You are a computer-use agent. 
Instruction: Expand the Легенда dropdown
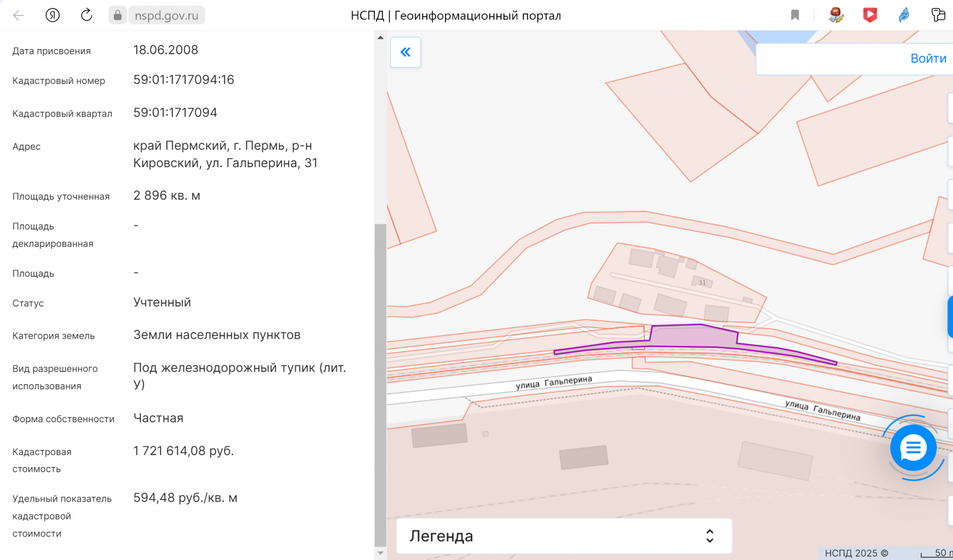click(x=564, y=536)
